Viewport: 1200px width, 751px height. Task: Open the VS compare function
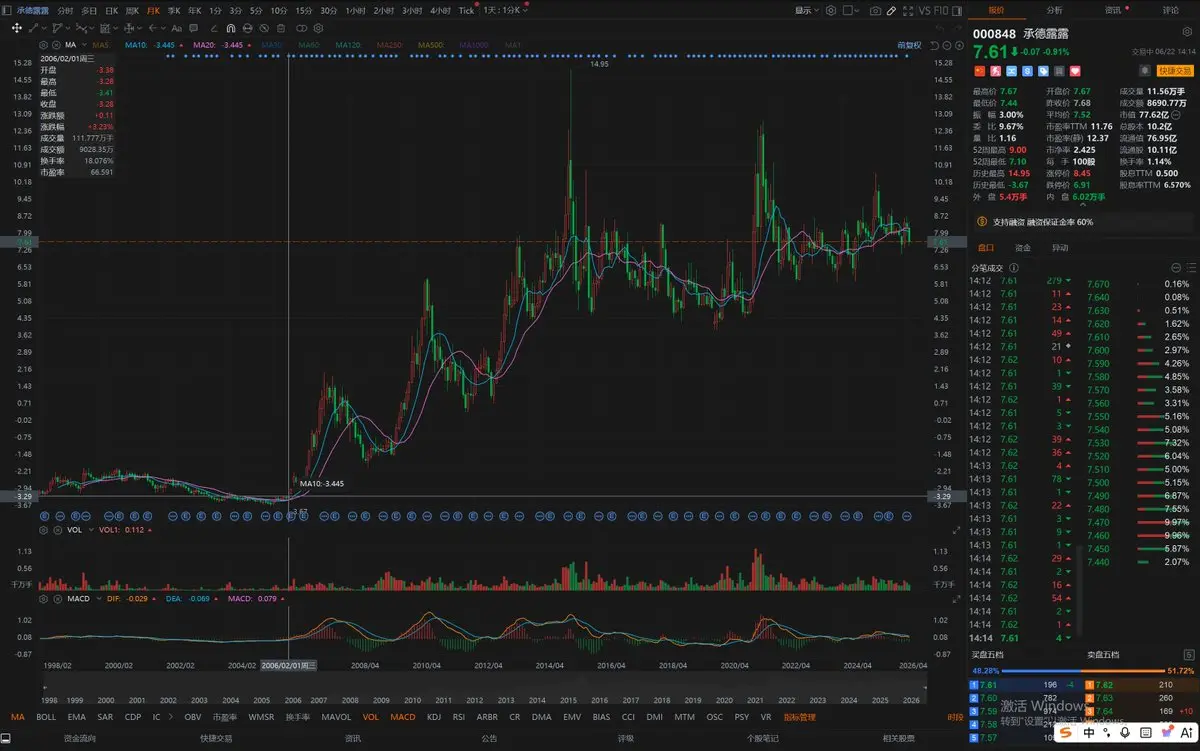point(925,10)
